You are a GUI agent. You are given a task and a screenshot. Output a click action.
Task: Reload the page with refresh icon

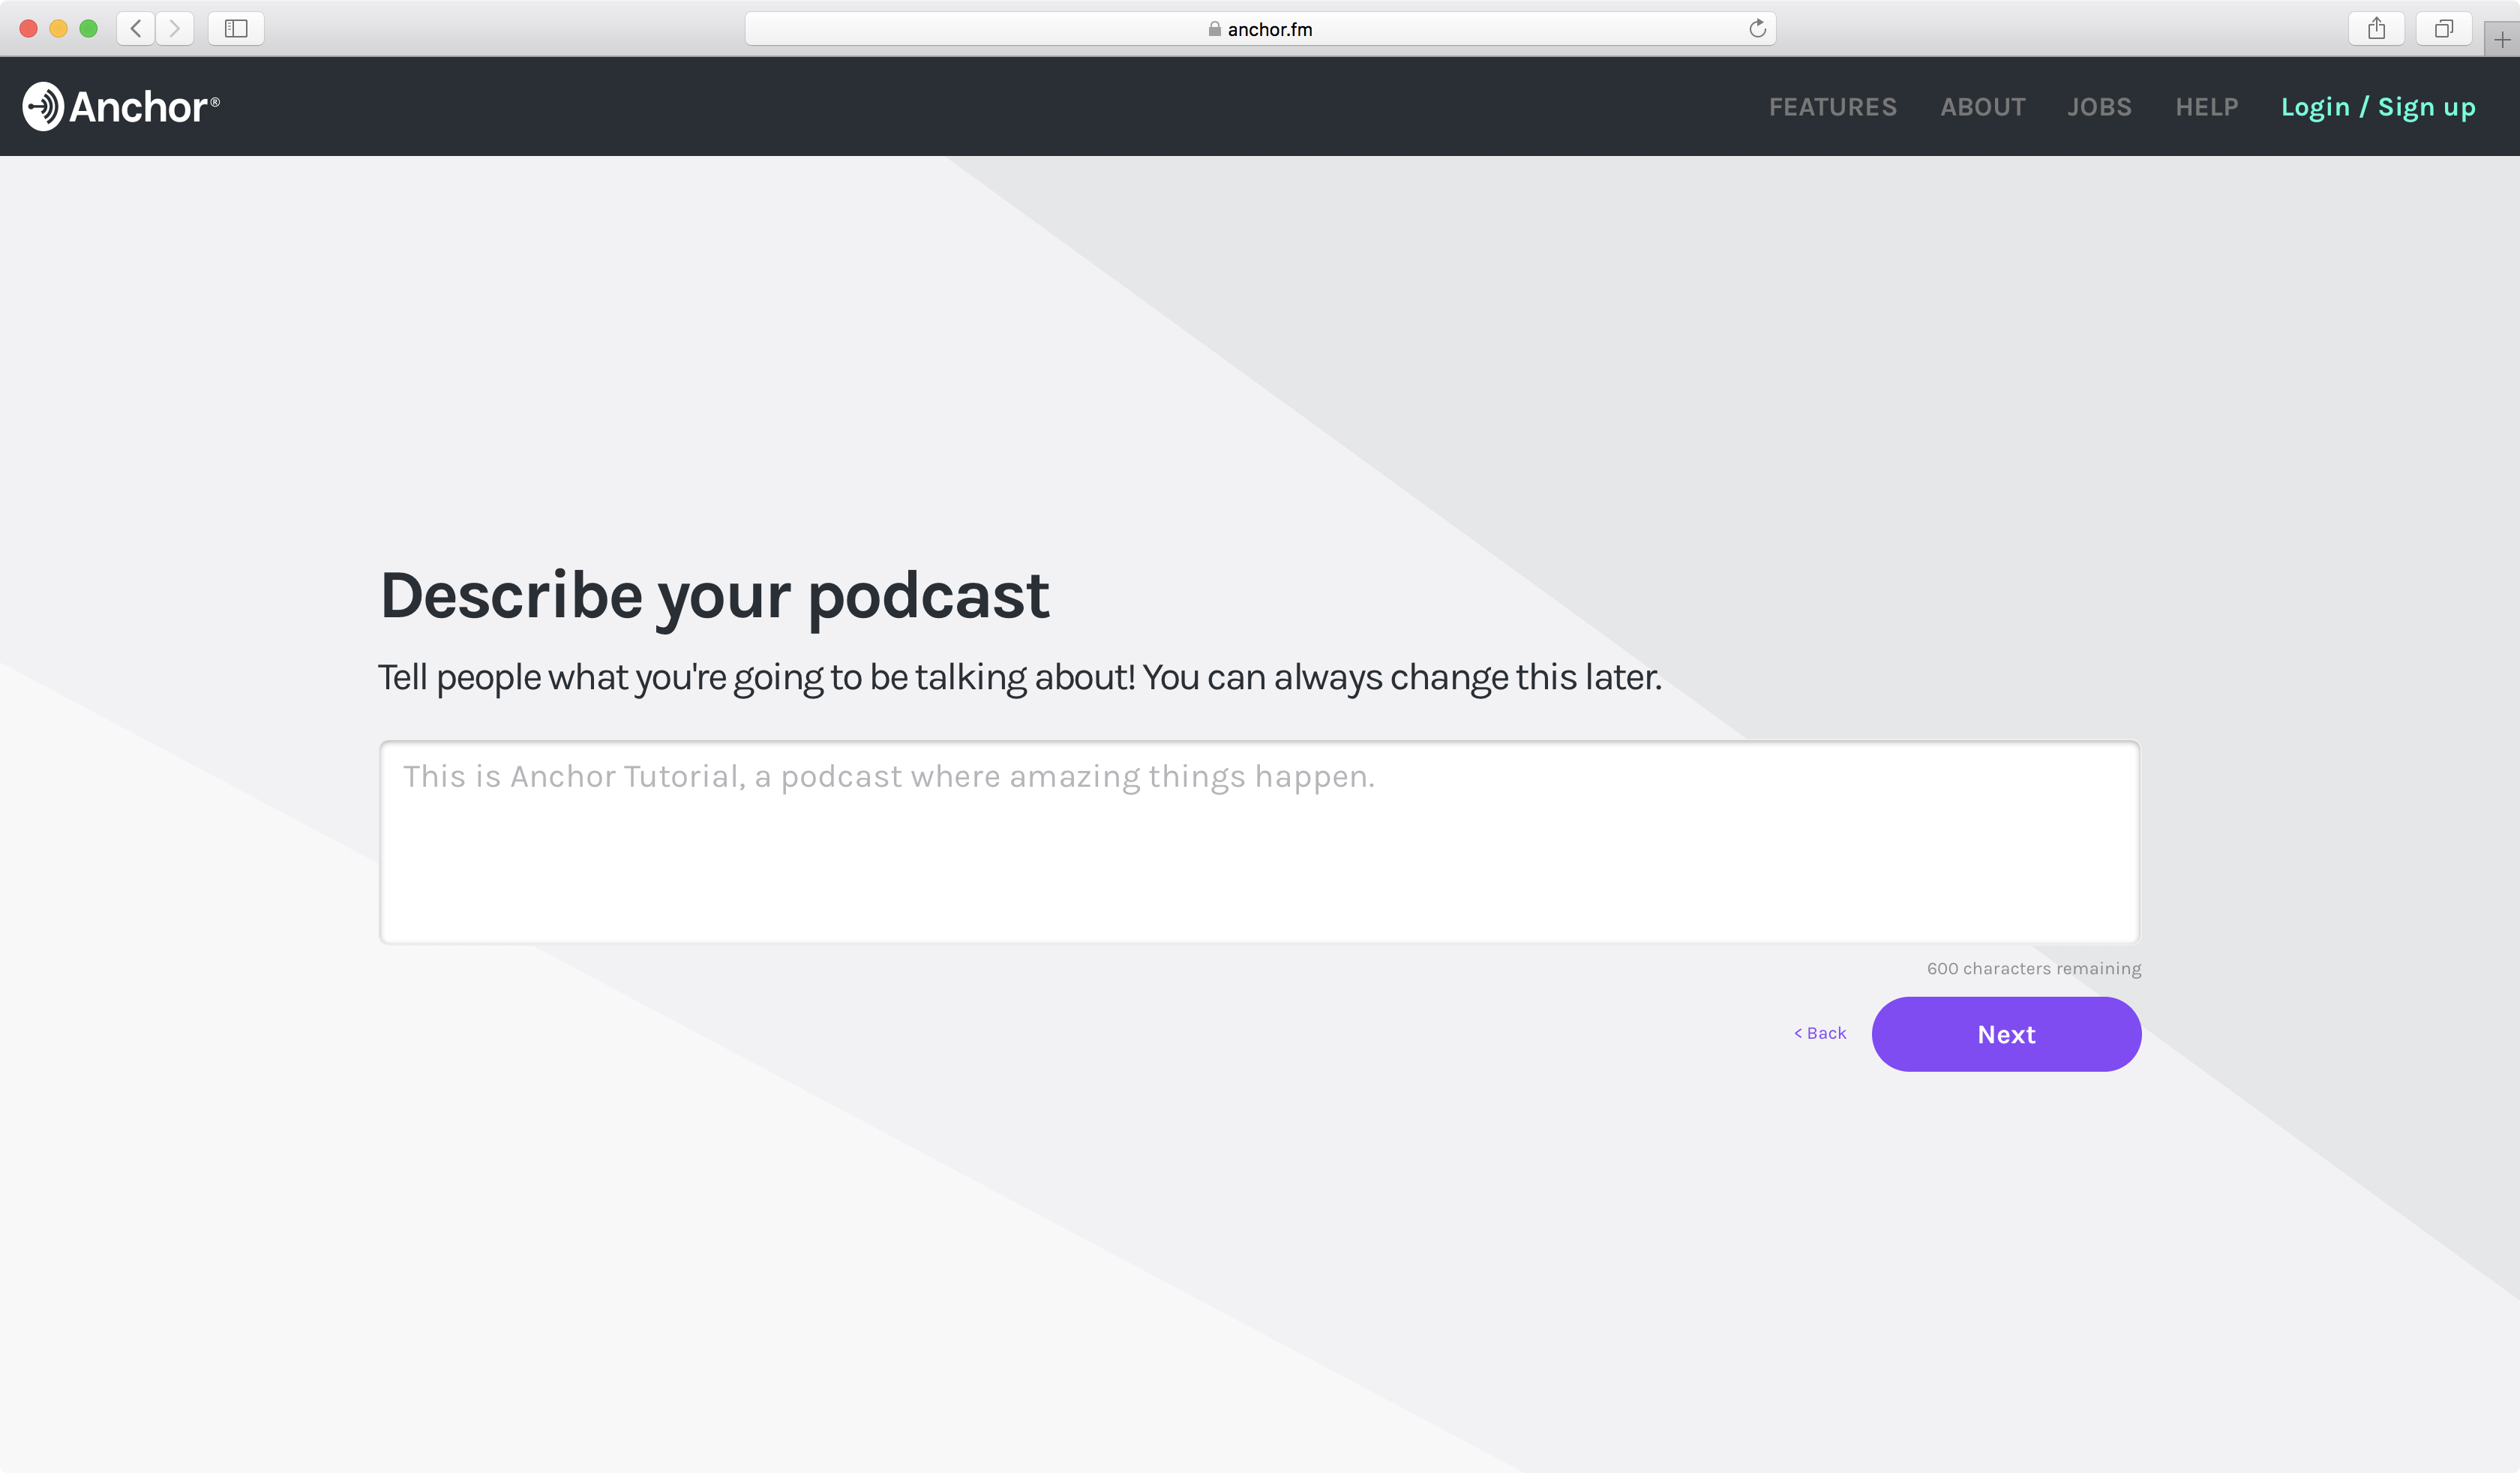coord(1757,28)
